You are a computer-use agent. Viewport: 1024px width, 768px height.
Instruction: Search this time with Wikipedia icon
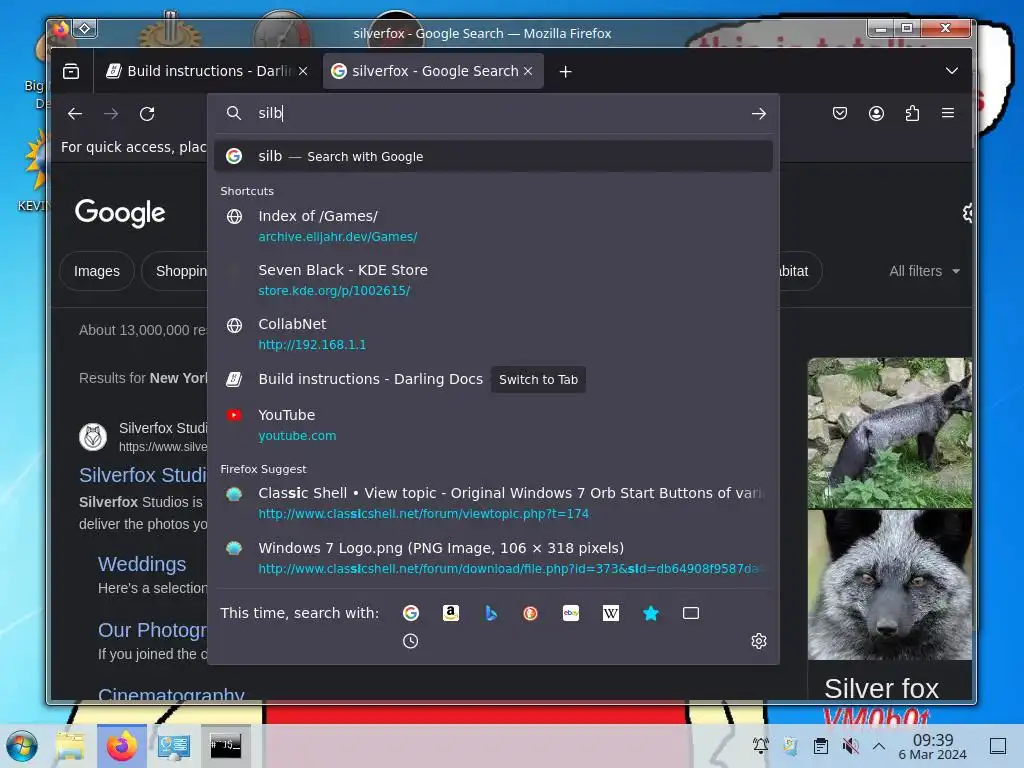[611, 613]
